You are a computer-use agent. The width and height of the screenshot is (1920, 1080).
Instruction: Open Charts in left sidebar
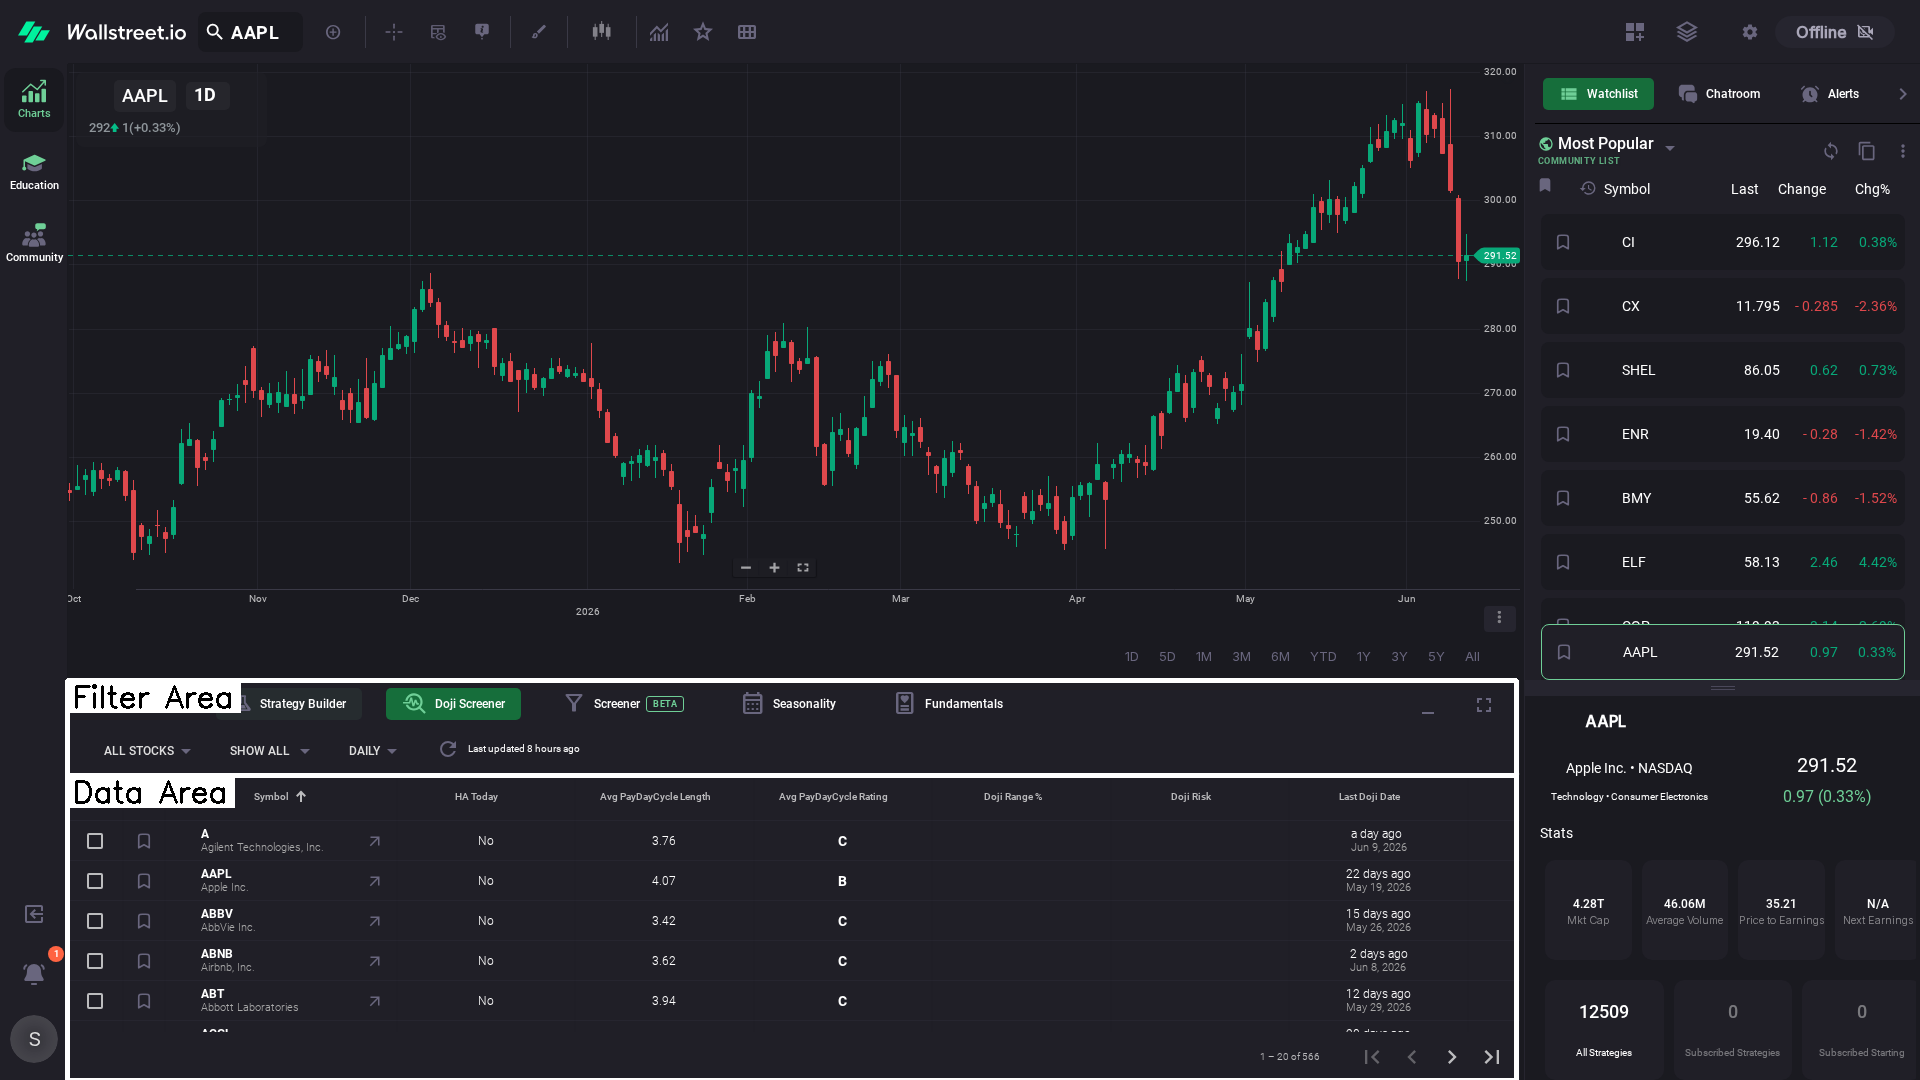pyautogui.click(x=34, y=99)
